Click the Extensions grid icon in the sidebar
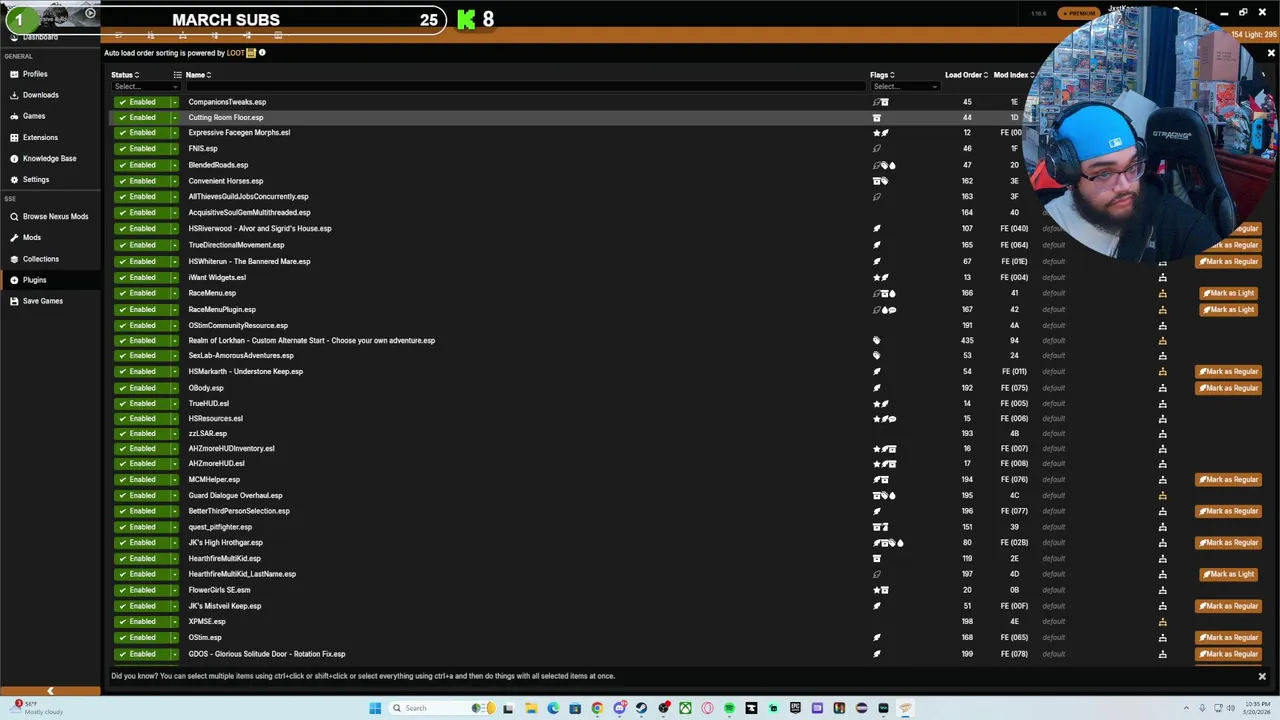Image resolution: width=1280 pixels, height=720 pixels. (x=14, y=137)
